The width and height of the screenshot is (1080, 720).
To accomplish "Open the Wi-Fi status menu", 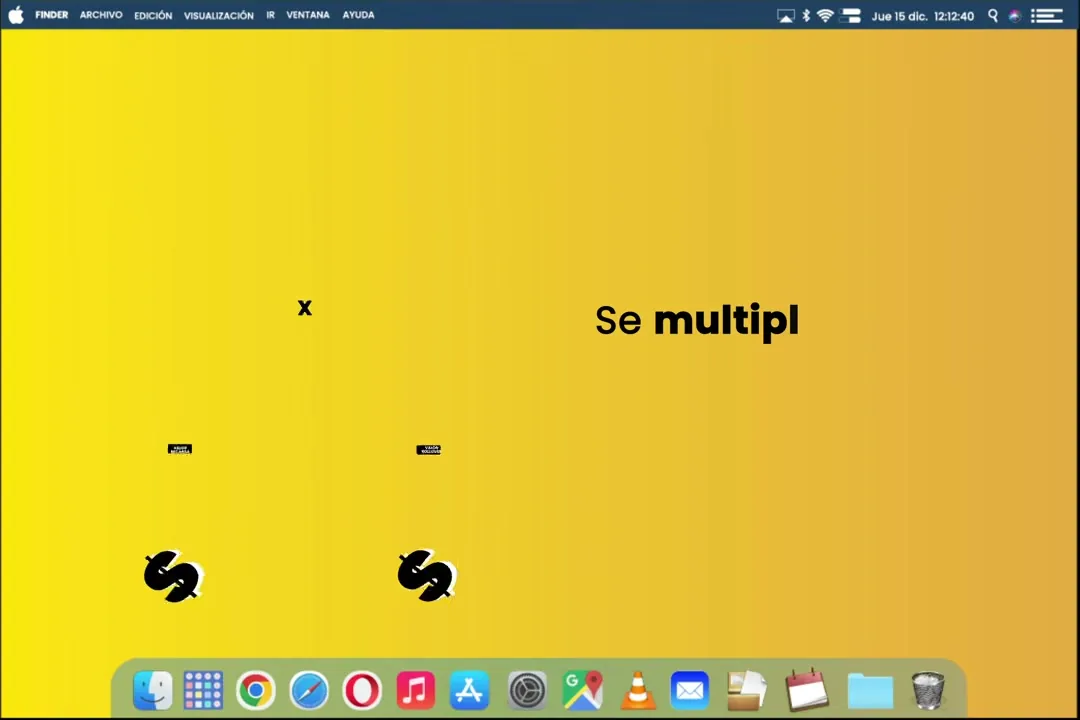I will coord(825,15).
